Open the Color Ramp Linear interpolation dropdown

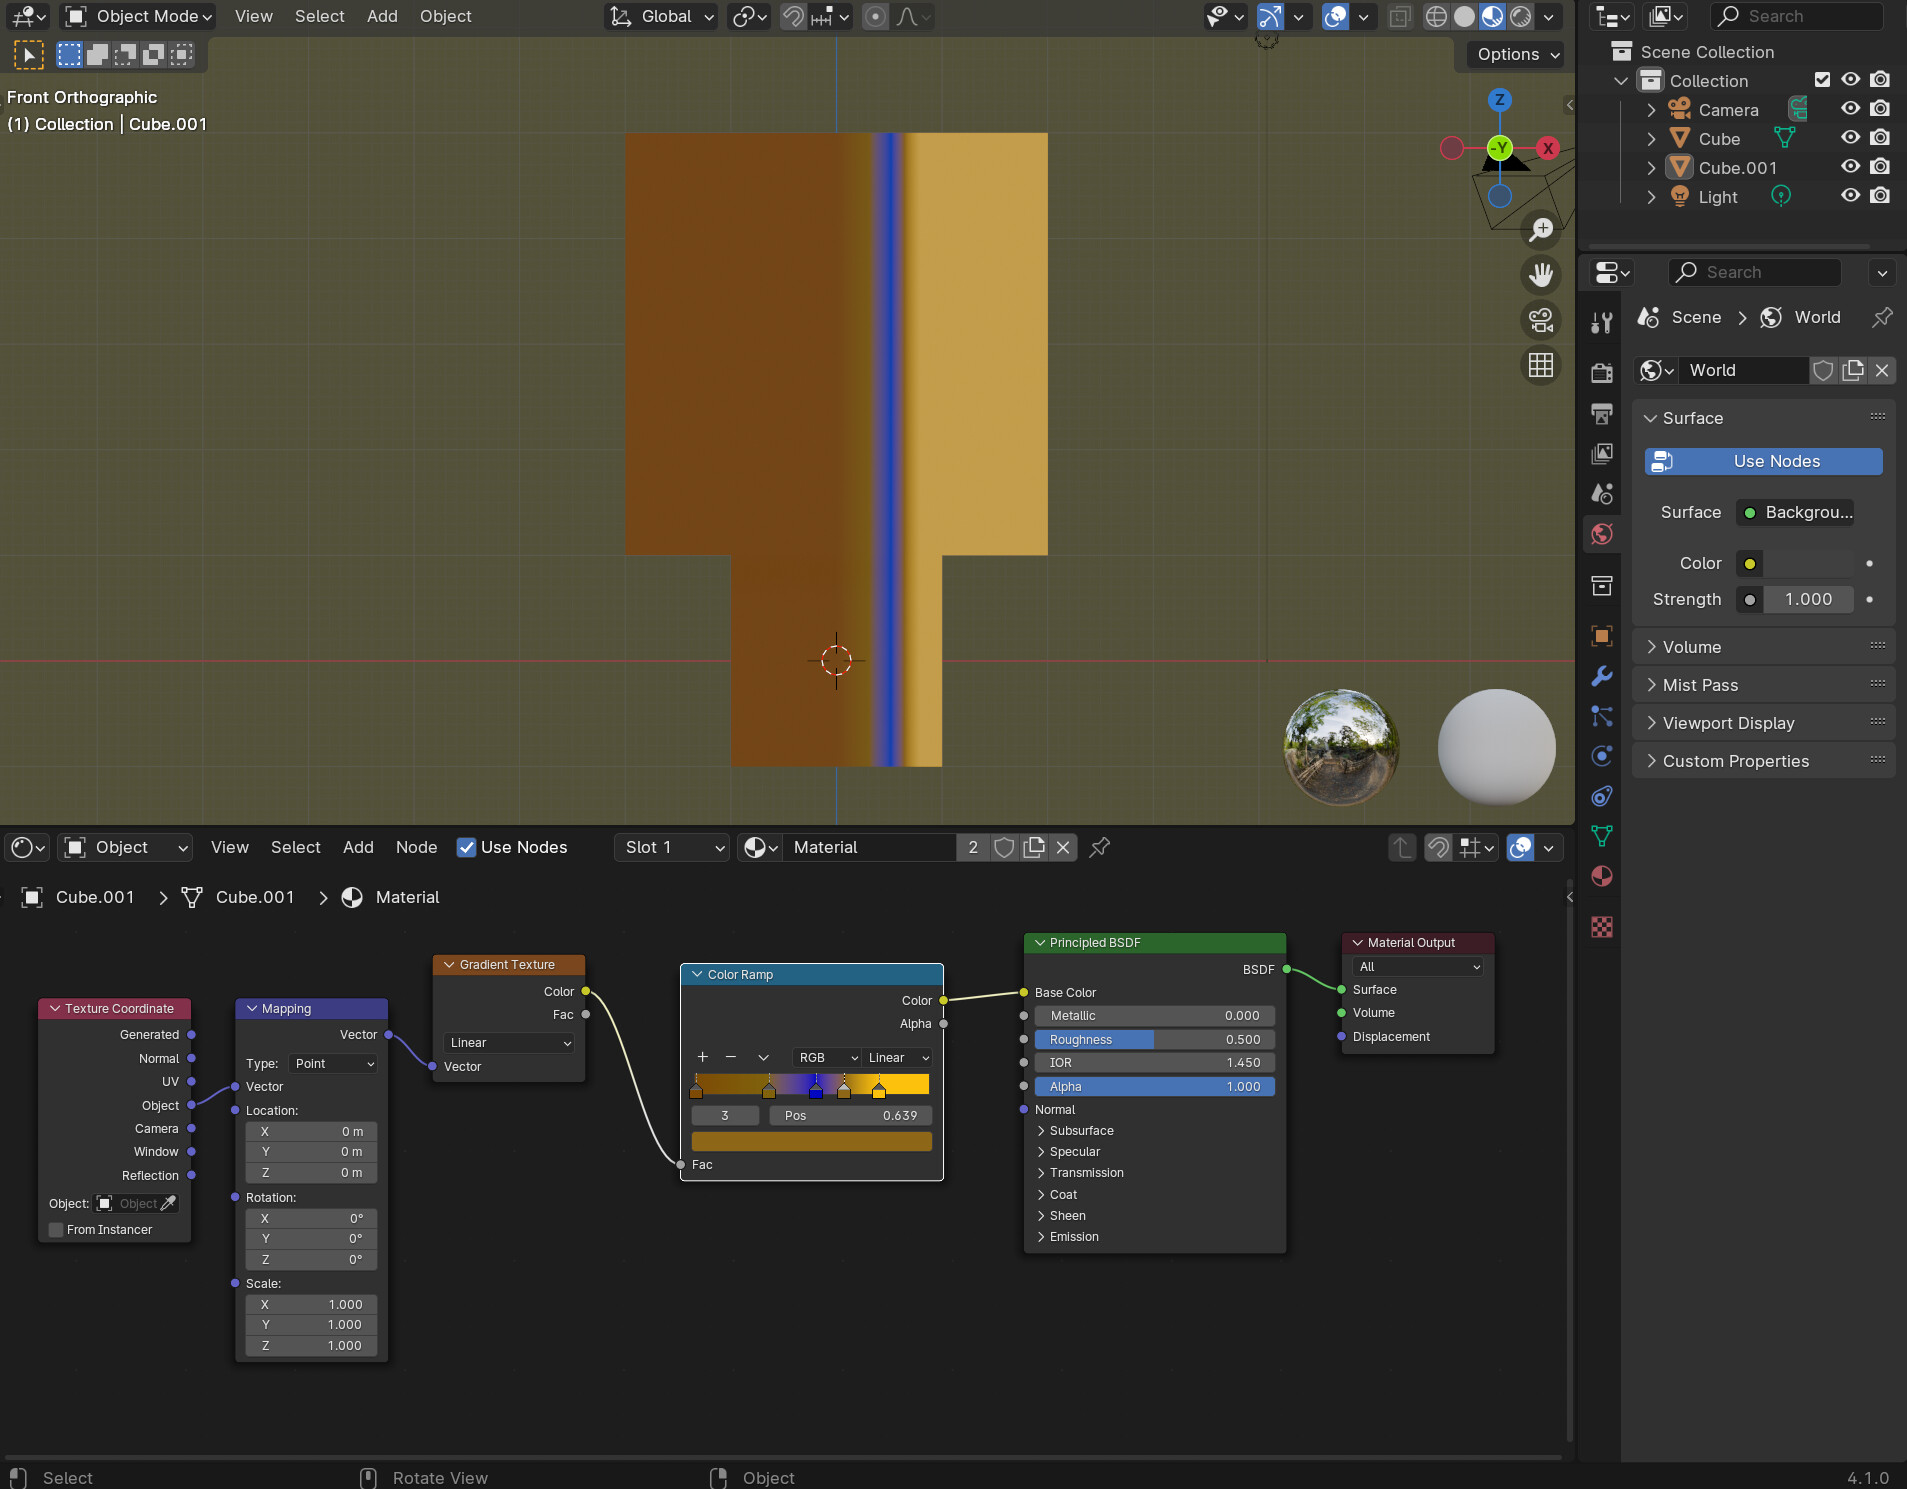[x=895, y=1057]
